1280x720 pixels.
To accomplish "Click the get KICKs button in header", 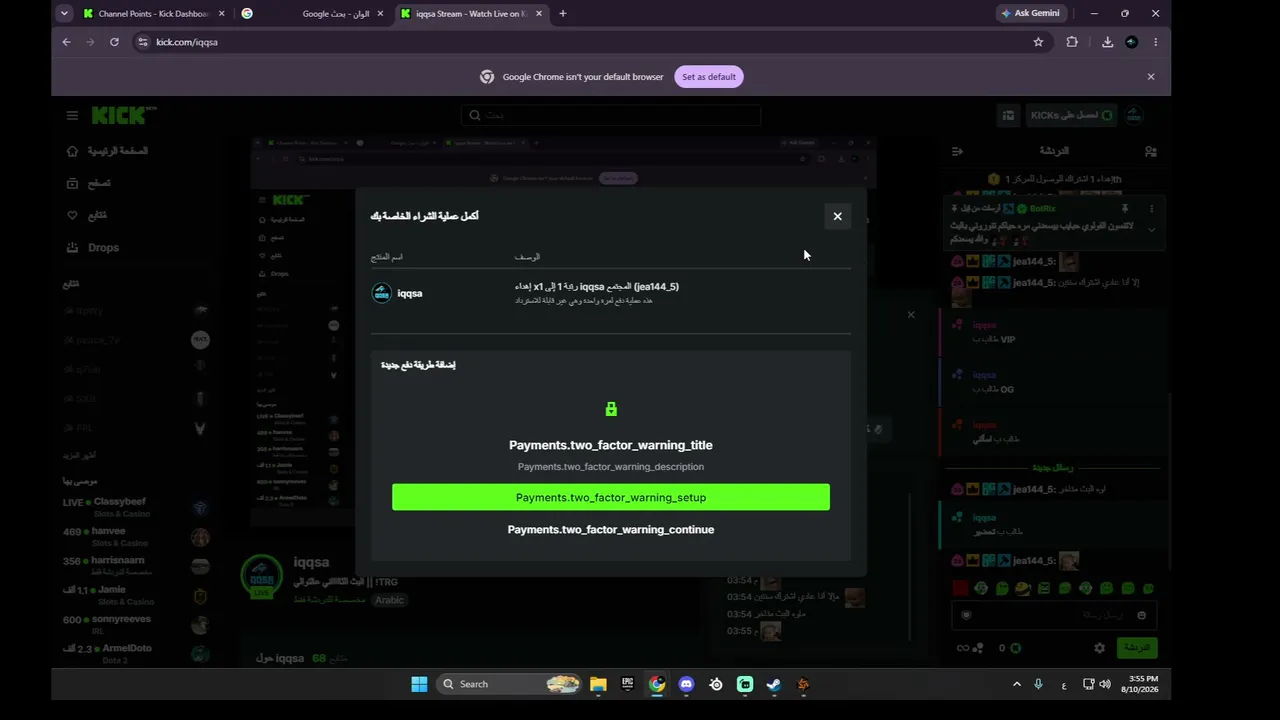I will pos(1071,115).
